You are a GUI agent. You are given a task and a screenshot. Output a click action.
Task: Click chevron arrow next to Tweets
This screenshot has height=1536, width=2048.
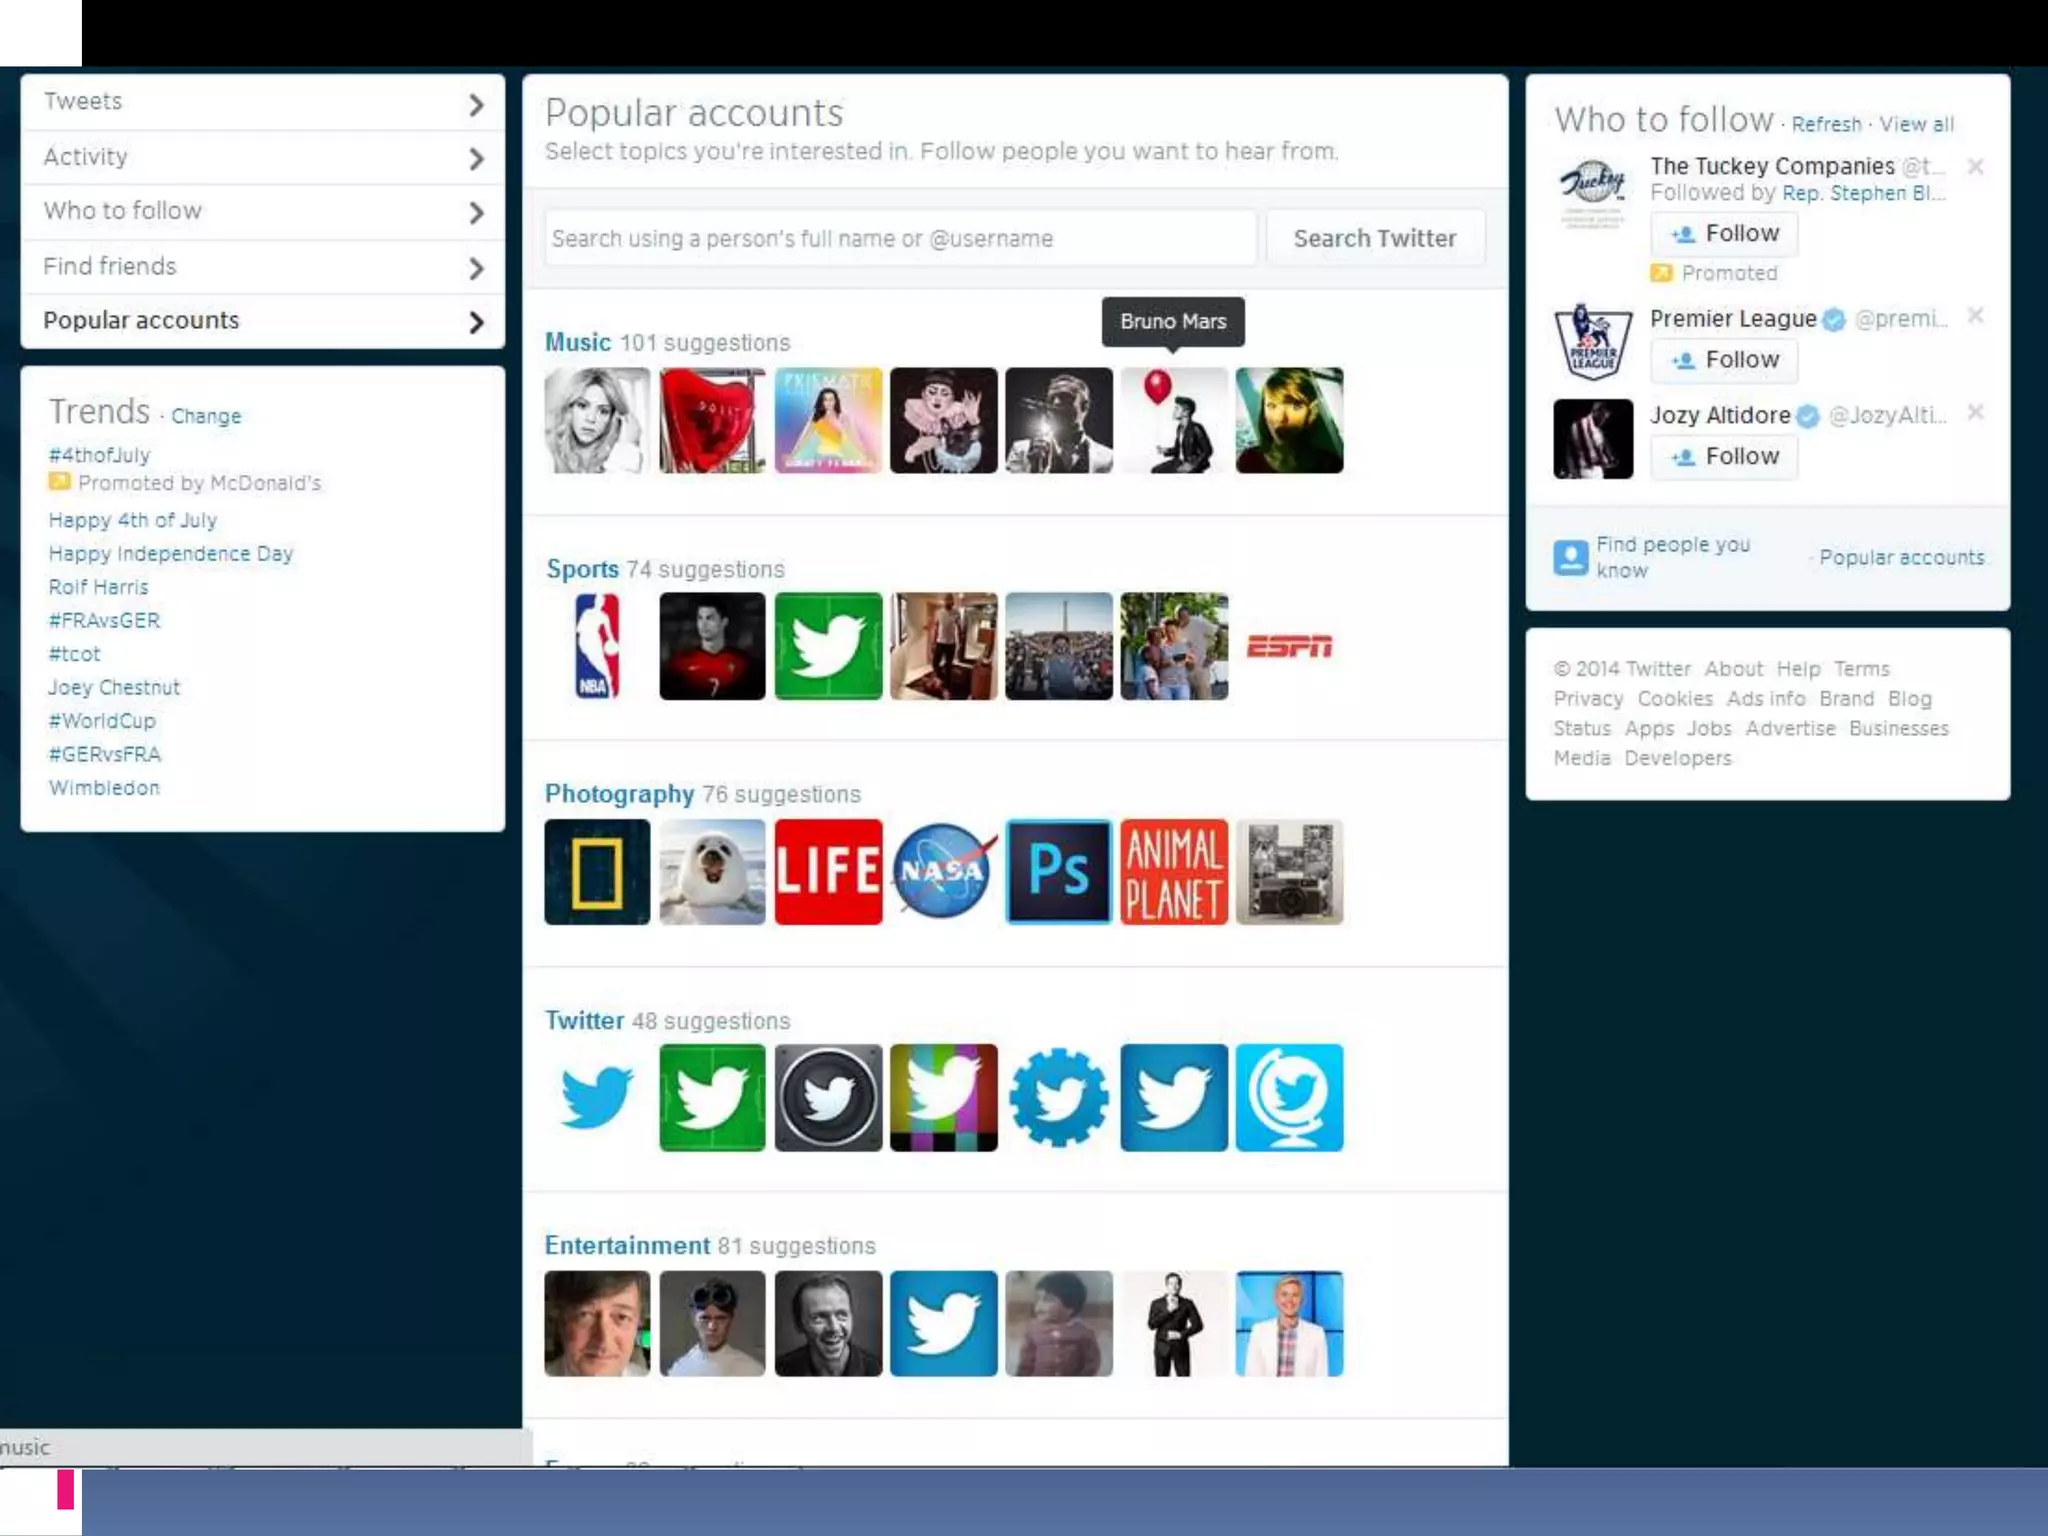[476, 104]
